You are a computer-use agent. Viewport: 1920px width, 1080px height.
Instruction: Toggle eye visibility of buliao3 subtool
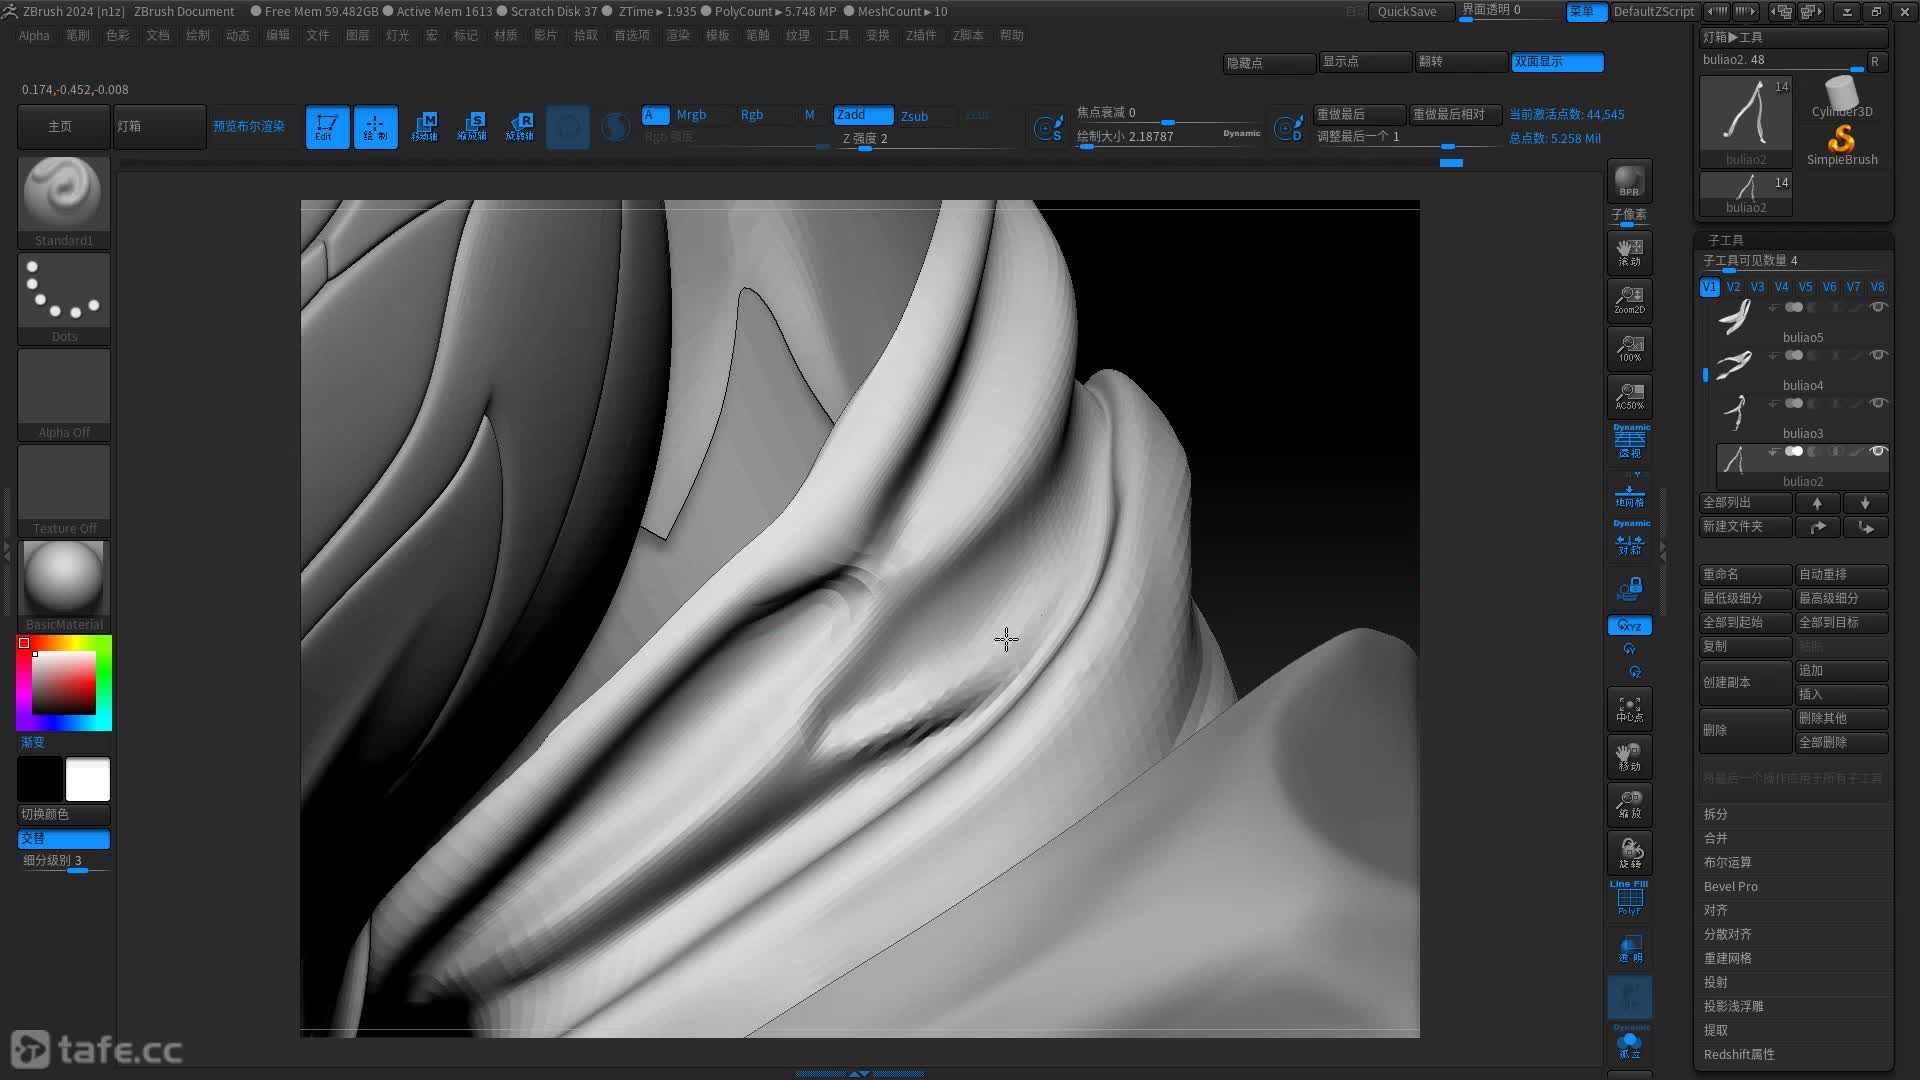(x=1878, y=403)
